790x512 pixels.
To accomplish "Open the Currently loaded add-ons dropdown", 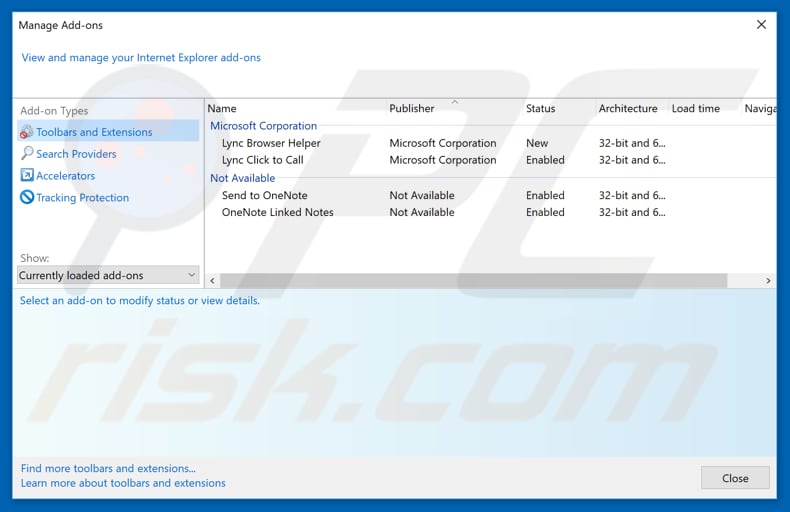I will (108, 275).
